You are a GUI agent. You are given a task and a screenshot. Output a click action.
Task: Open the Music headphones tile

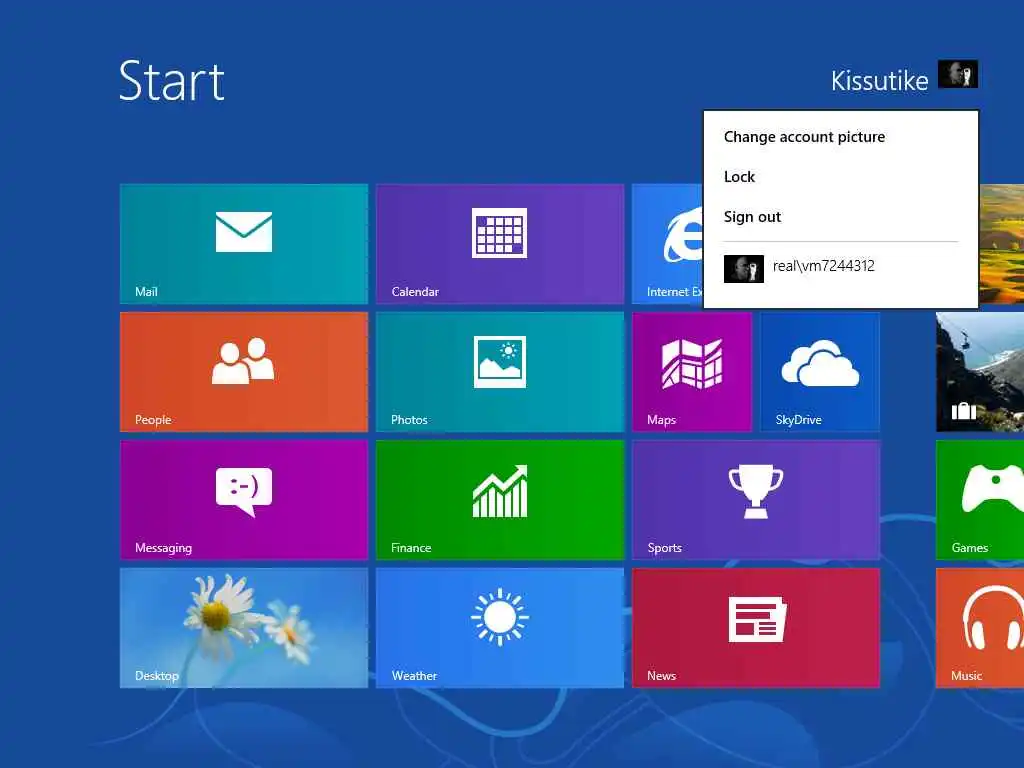click(980, 628)
